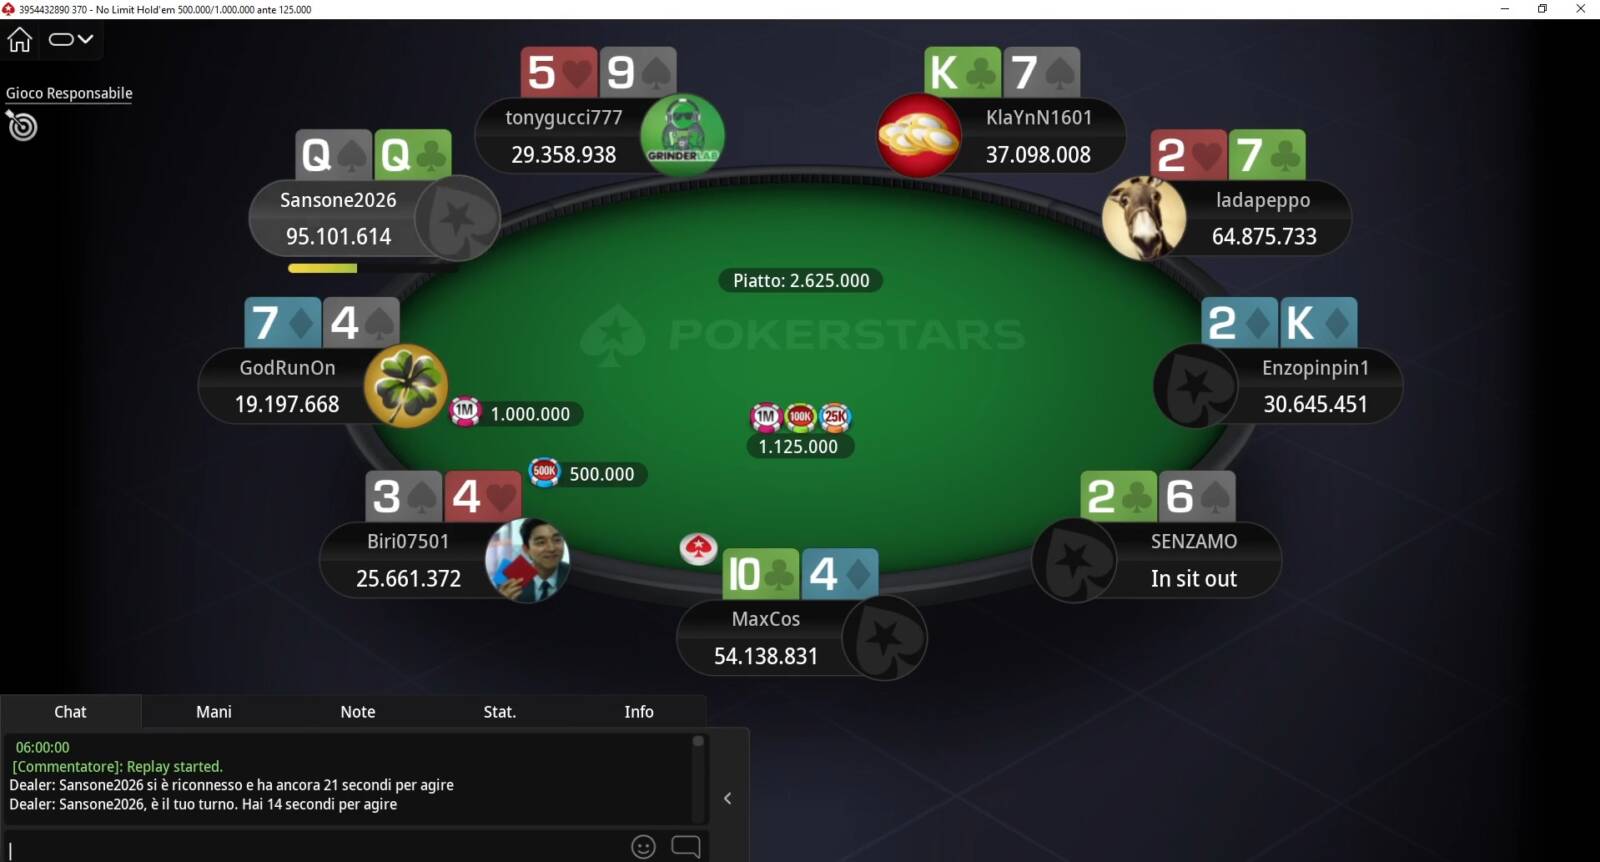
Task: Click GodRunOn's four-leaf clover avatar
Action: tap(406, 386)
